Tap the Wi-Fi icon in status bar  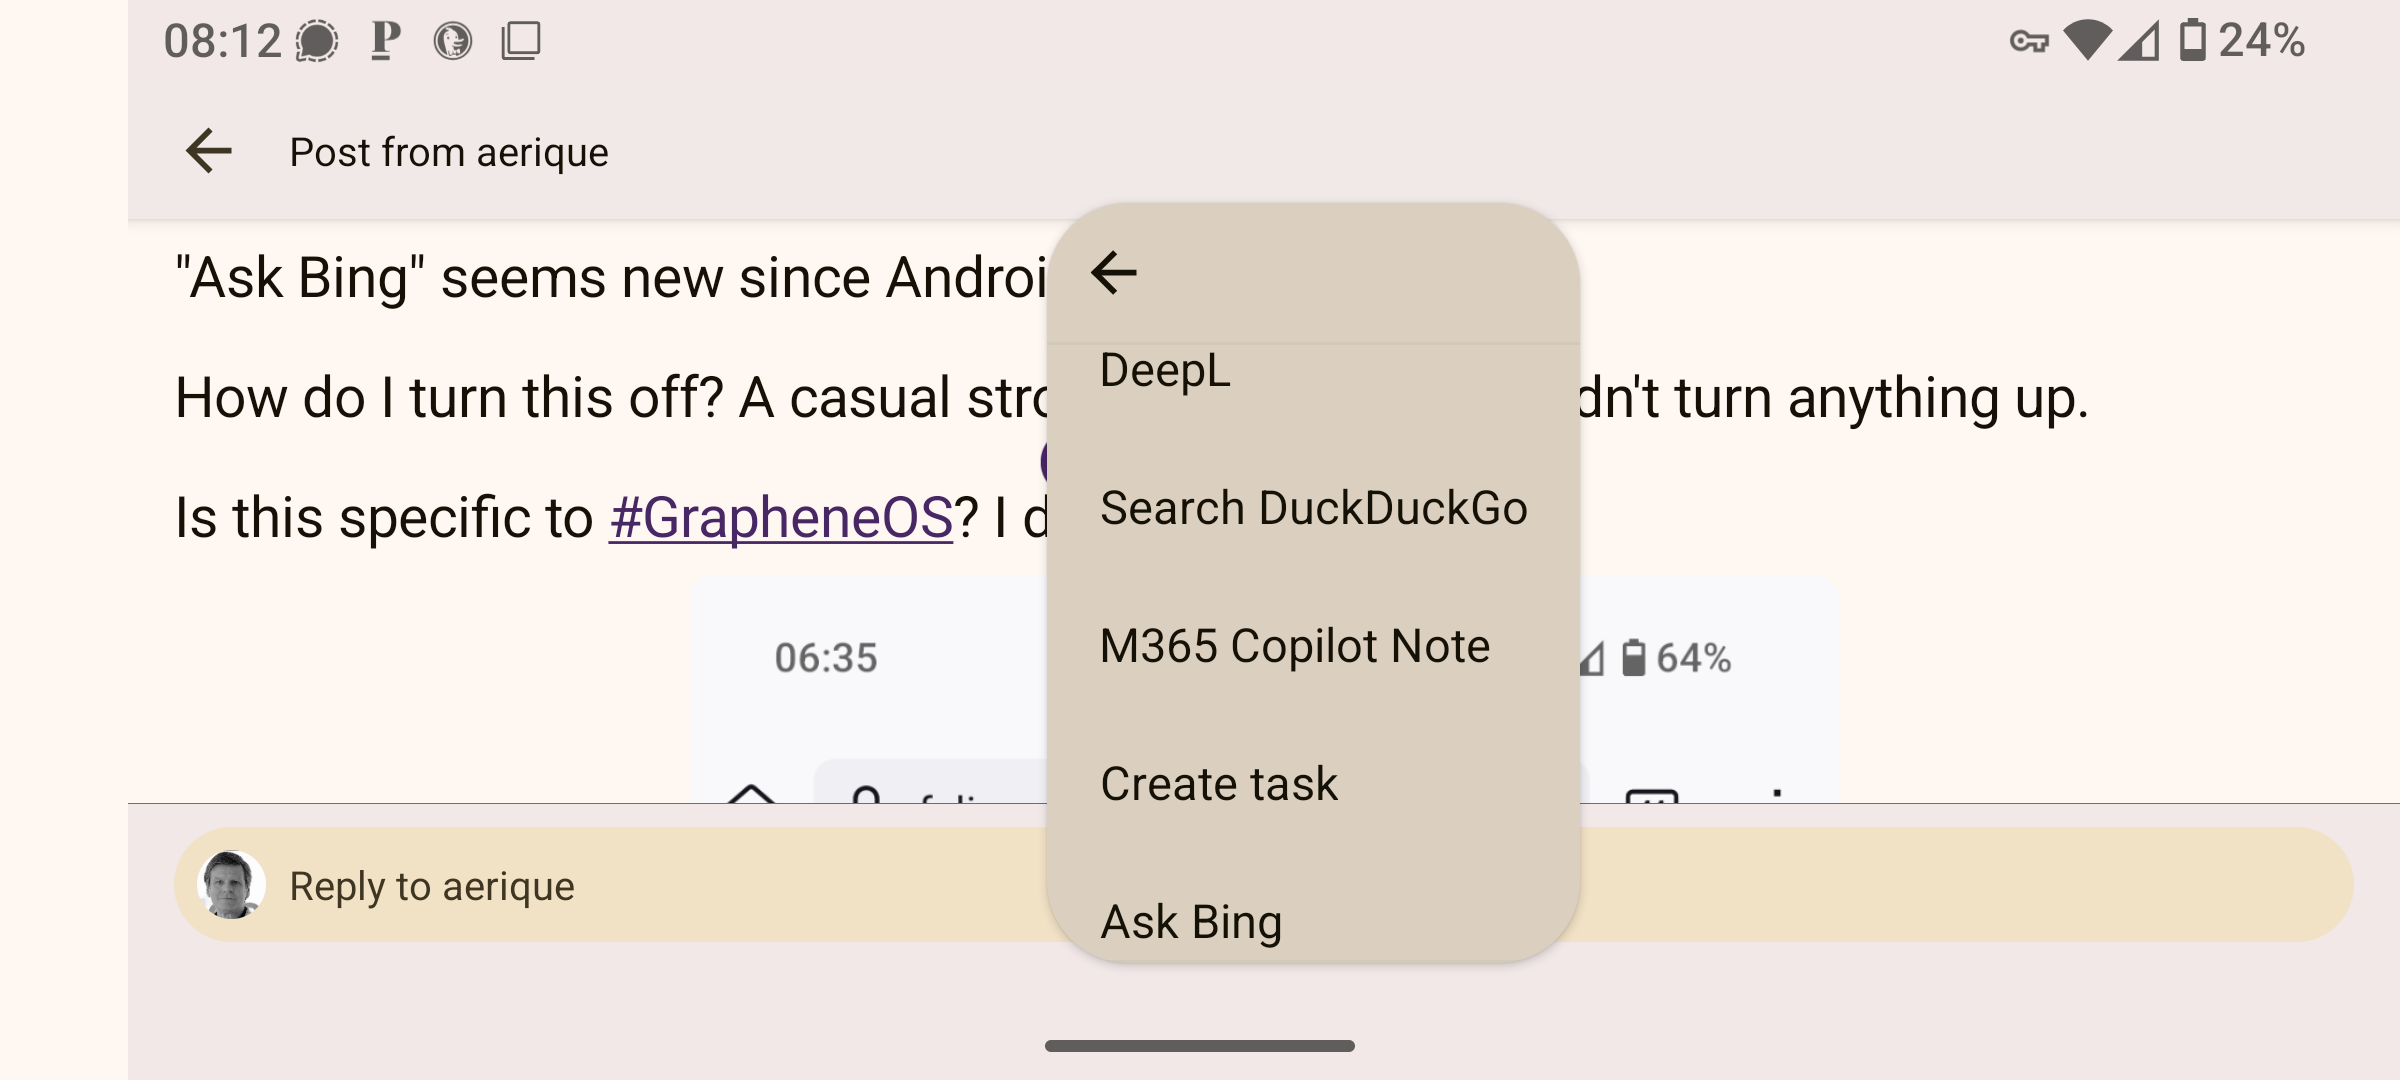coord(2088,41)
